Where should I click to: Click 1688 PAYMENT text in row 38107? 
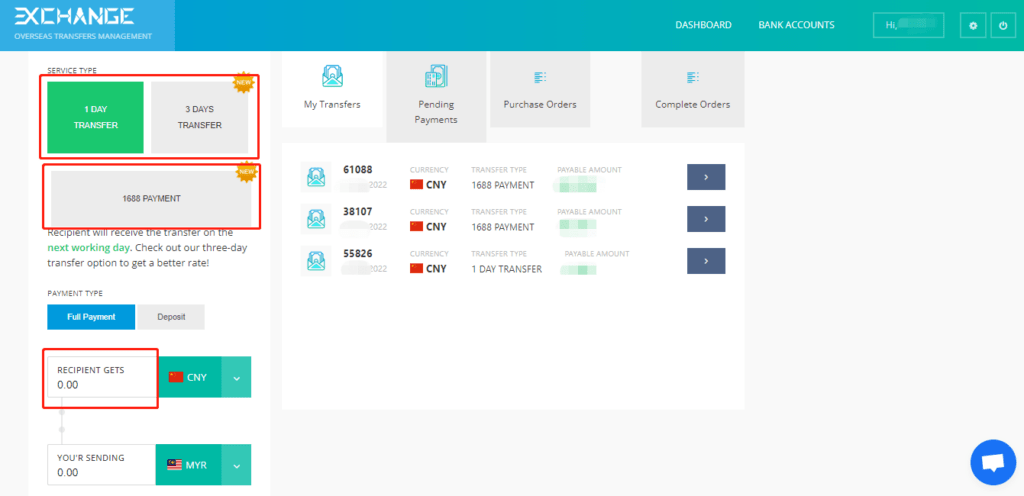[503, 227]
